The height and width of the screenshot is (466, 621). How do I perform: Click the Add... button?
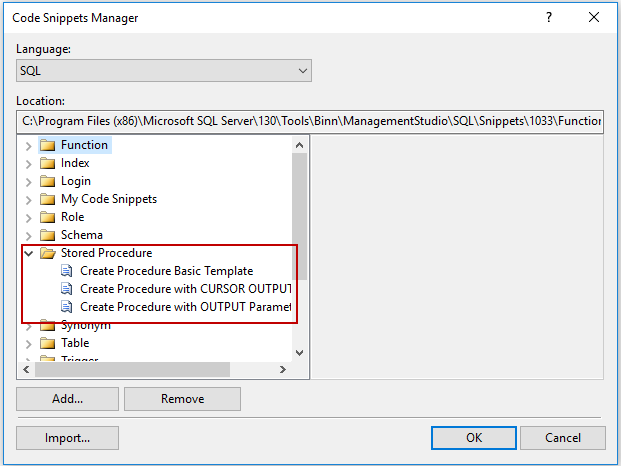click(67, 399)
